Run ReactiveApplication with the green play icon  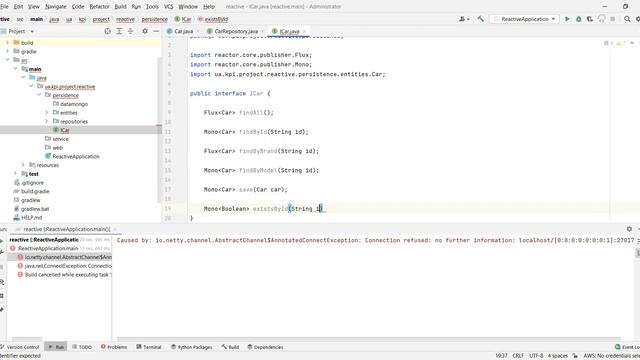567,19
